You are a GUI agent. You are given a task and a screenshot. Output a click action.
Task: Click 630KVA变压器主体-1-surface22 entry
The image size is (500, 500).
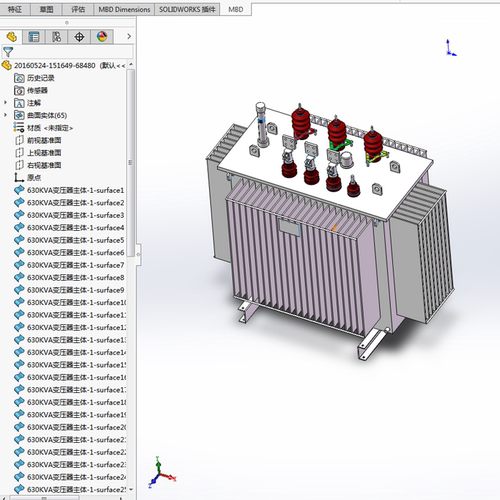70,452
